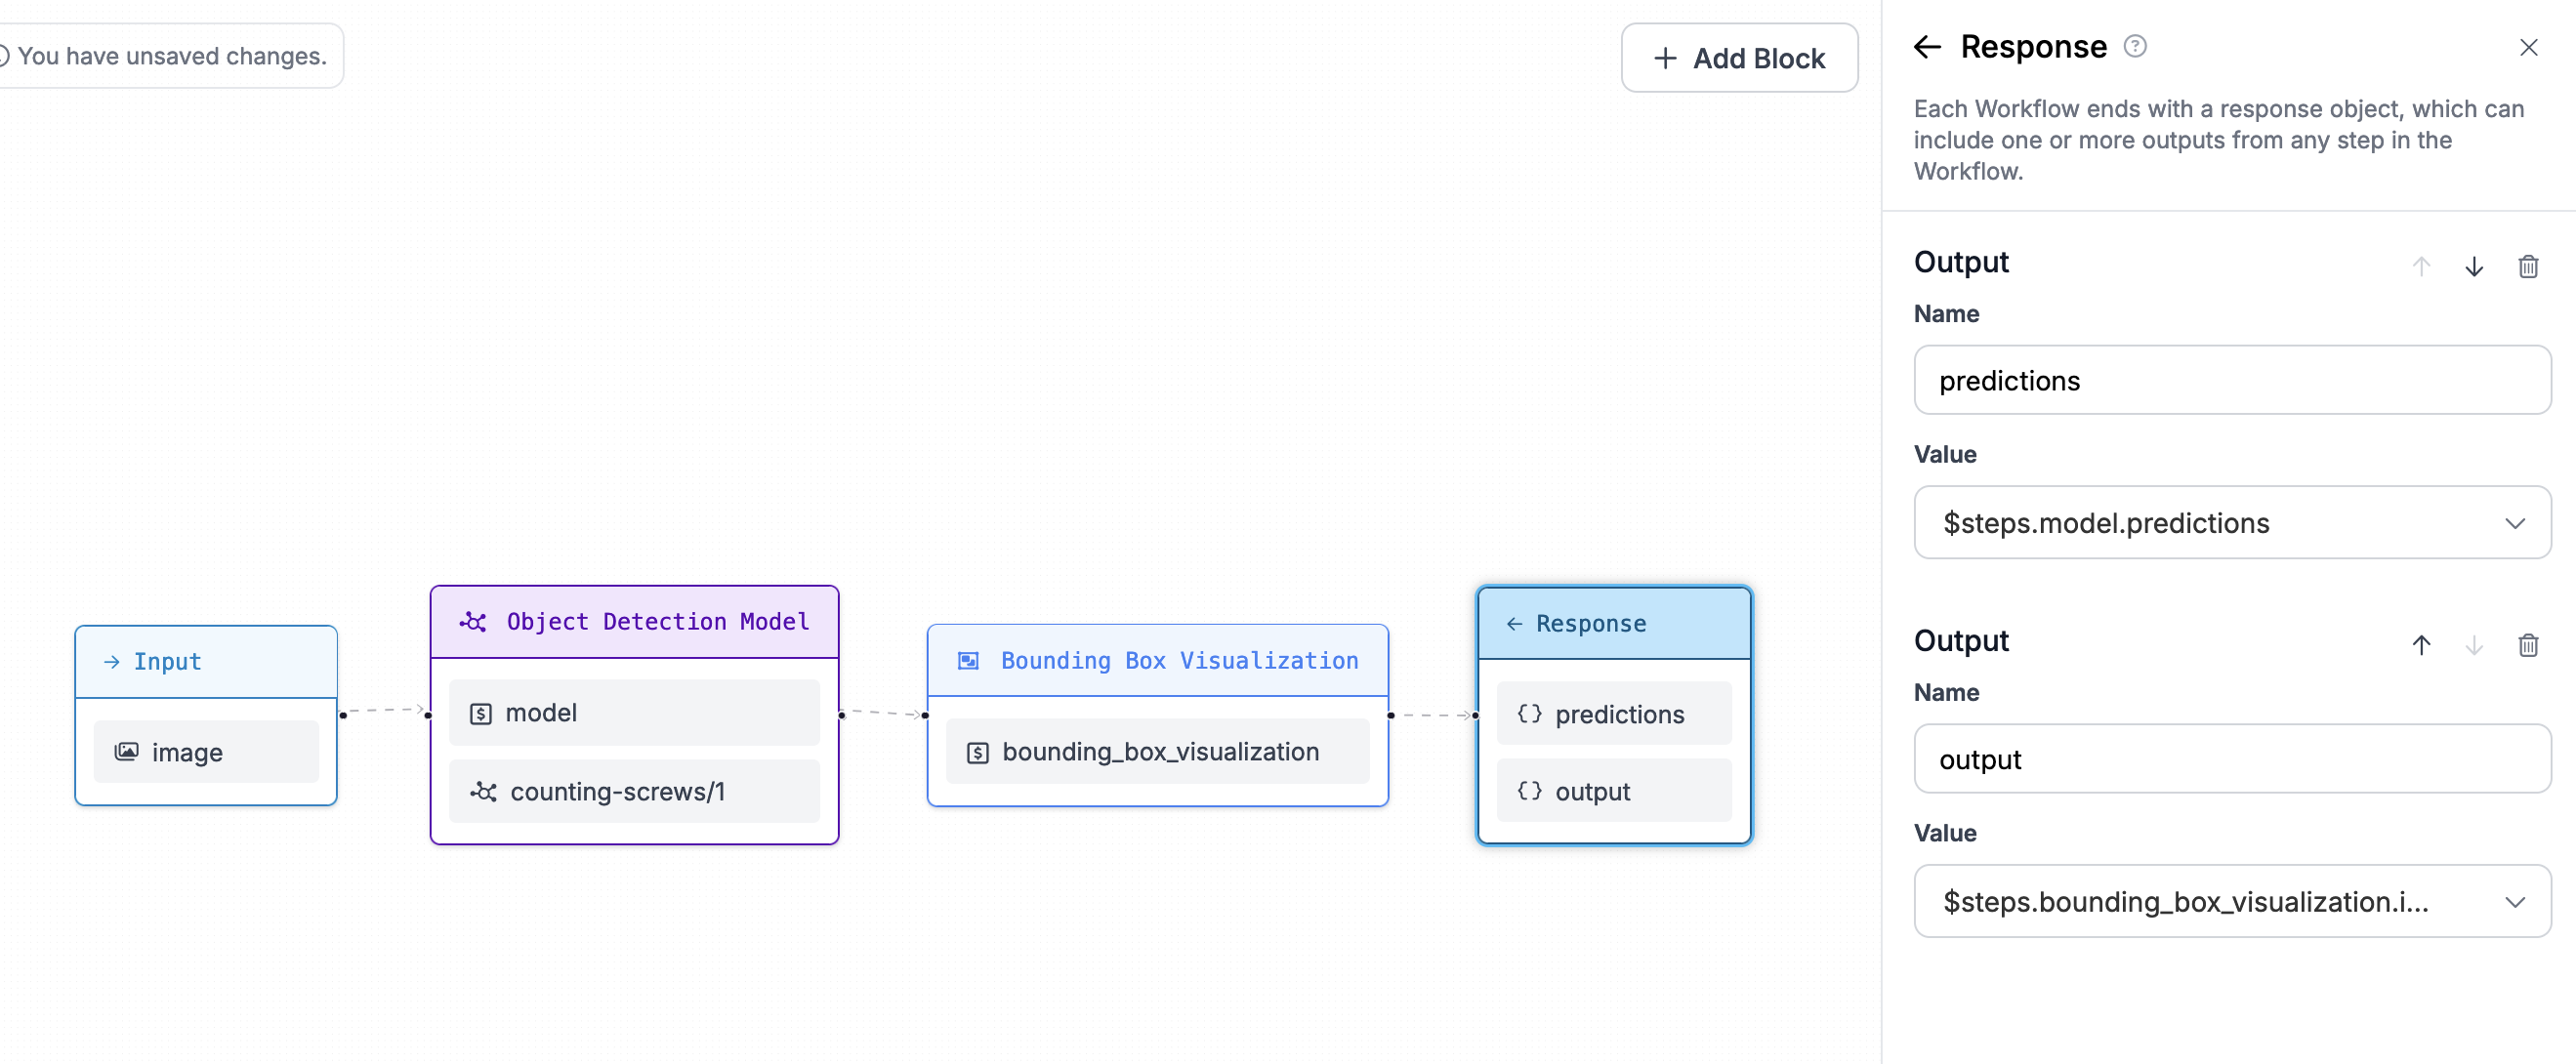Click the image icon on Bounding Box Visualization block
The image size is (2576, 1064).
968,660
